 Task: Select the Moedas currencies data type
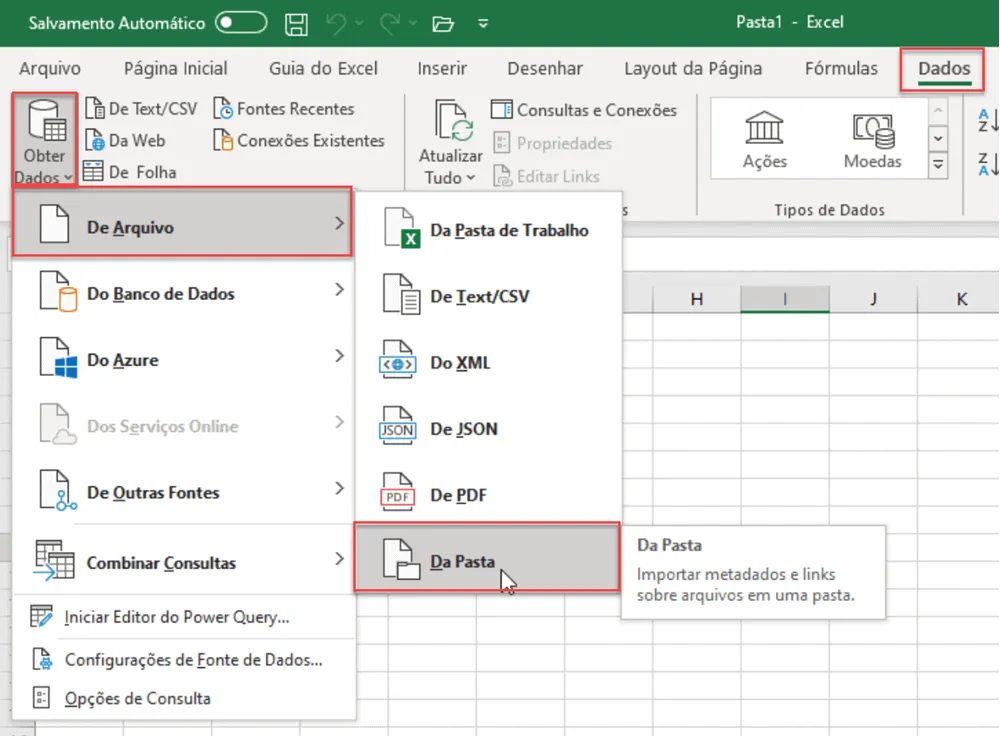point(872,139)
